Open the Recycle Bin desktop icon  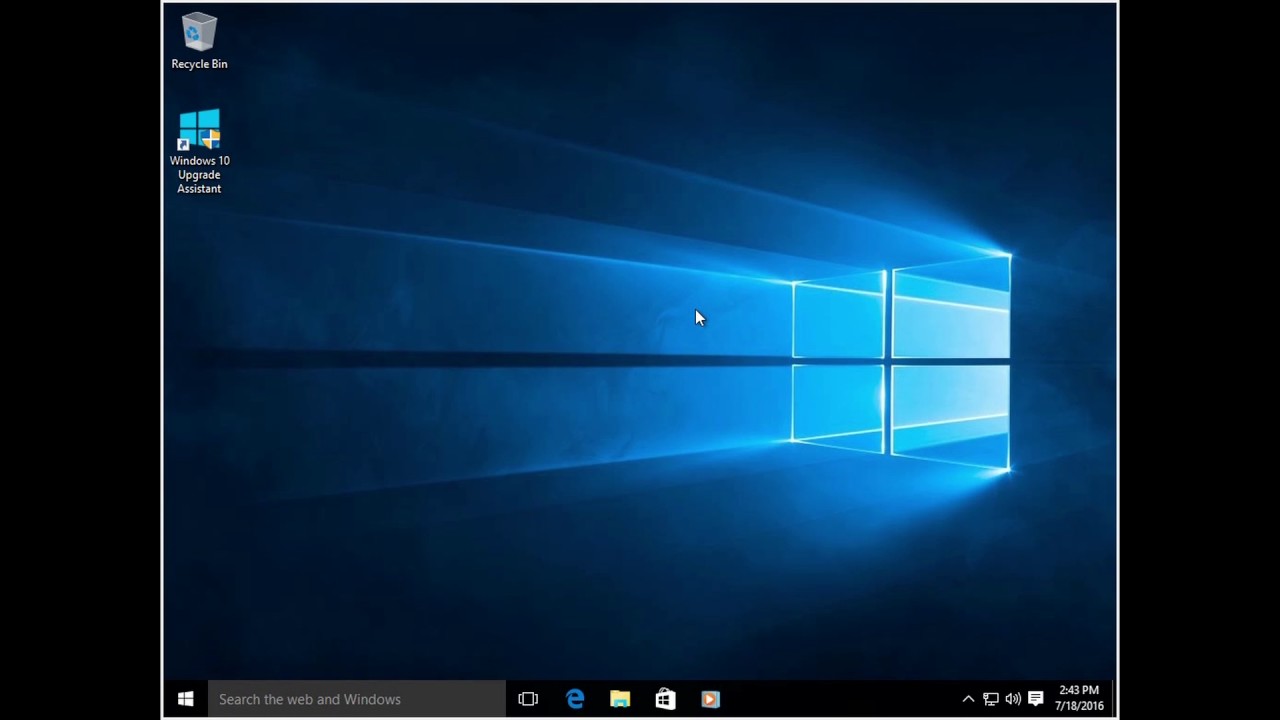(x=199, y=42)
